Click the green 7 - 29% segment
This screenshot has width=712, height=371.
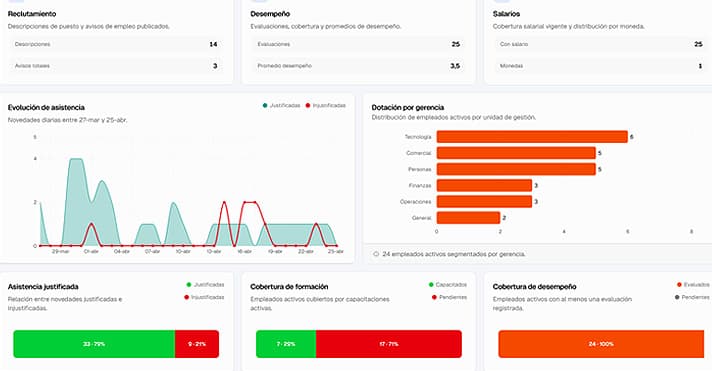[286, 344]
